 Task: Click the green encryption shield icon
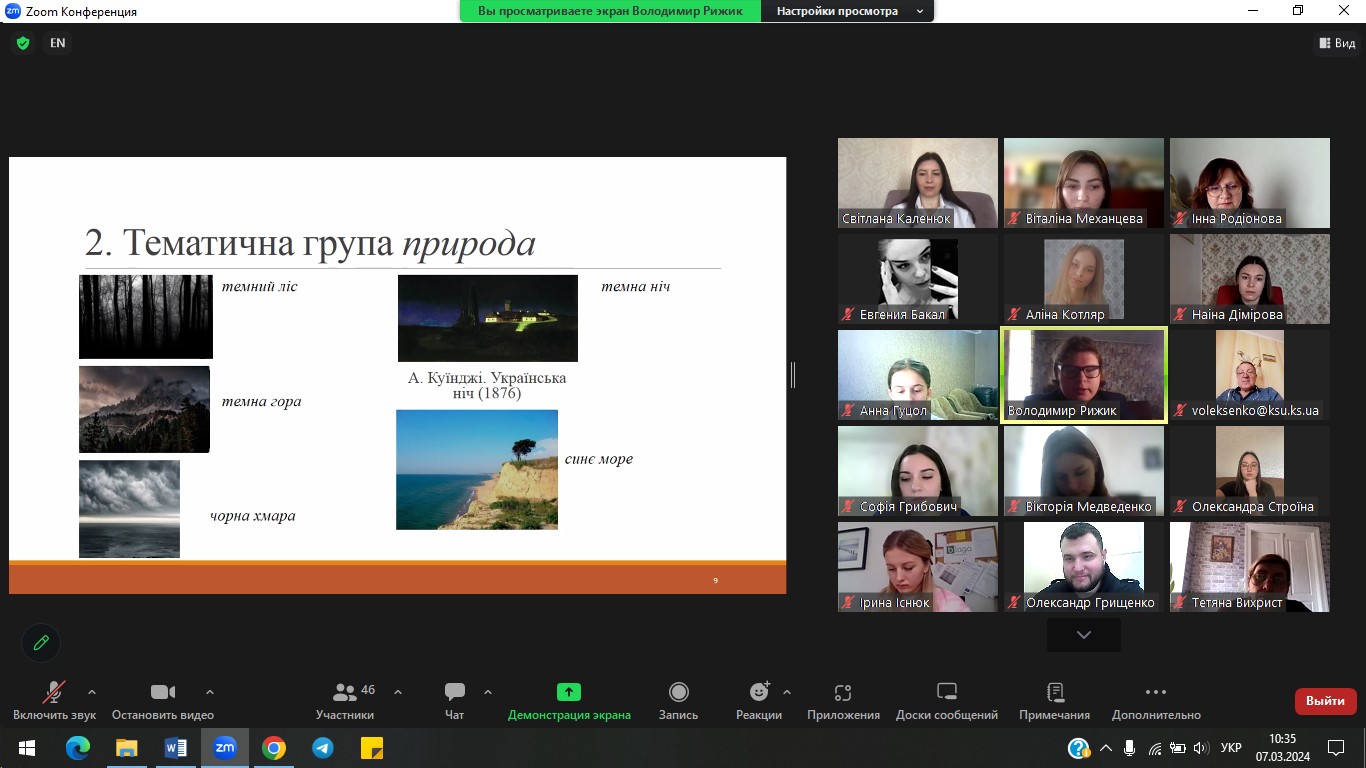tap(23, 43)
